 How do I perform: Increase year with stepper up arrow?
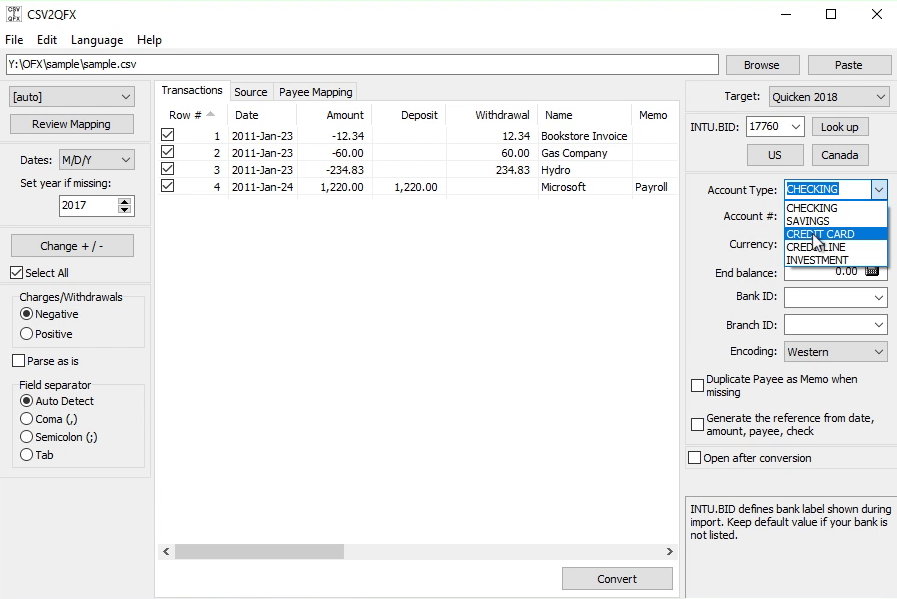click(124, 201)
